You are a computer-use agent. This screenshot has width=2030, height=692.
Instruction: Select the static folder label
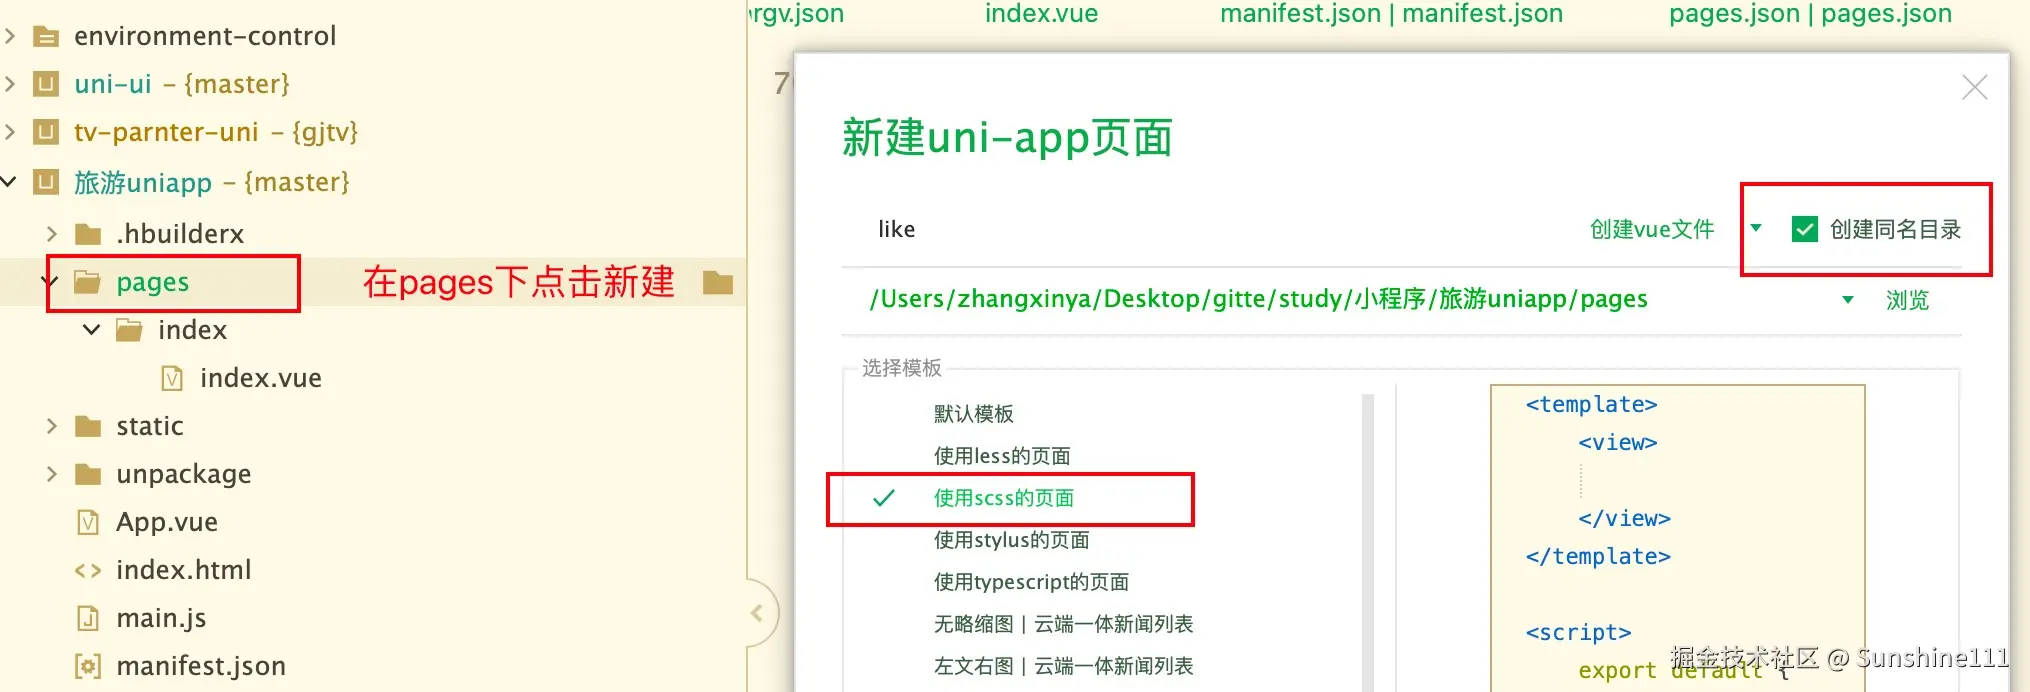(x=150, y=426)
